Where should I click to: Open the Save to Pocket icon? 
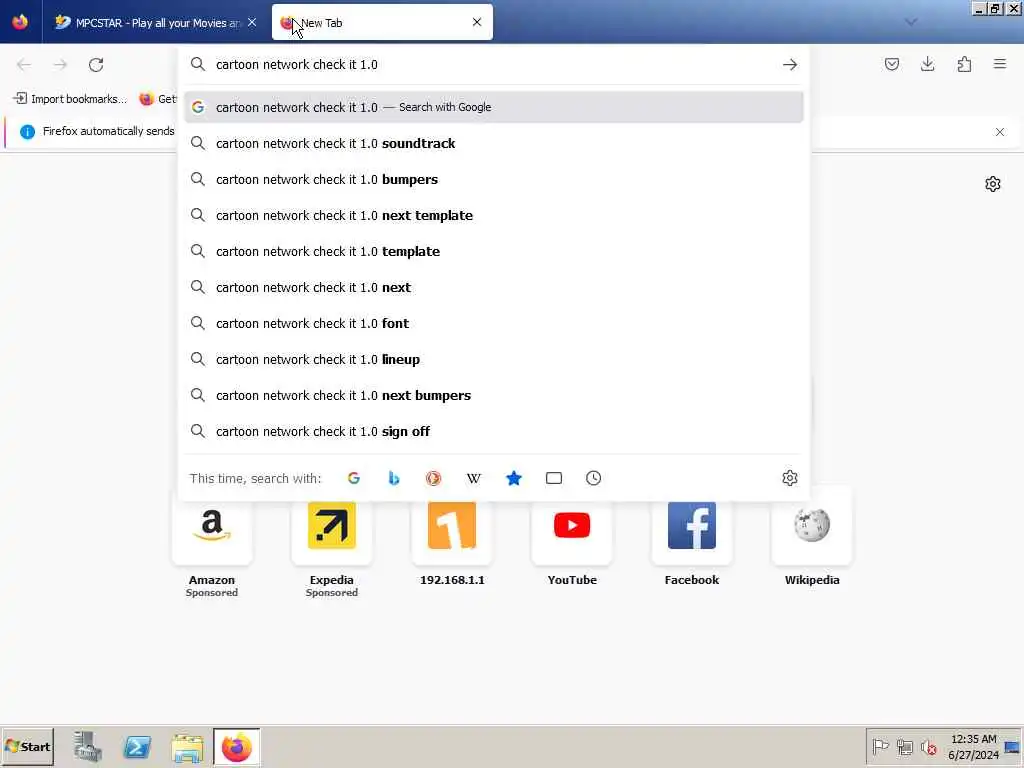[x=891, y=64]
